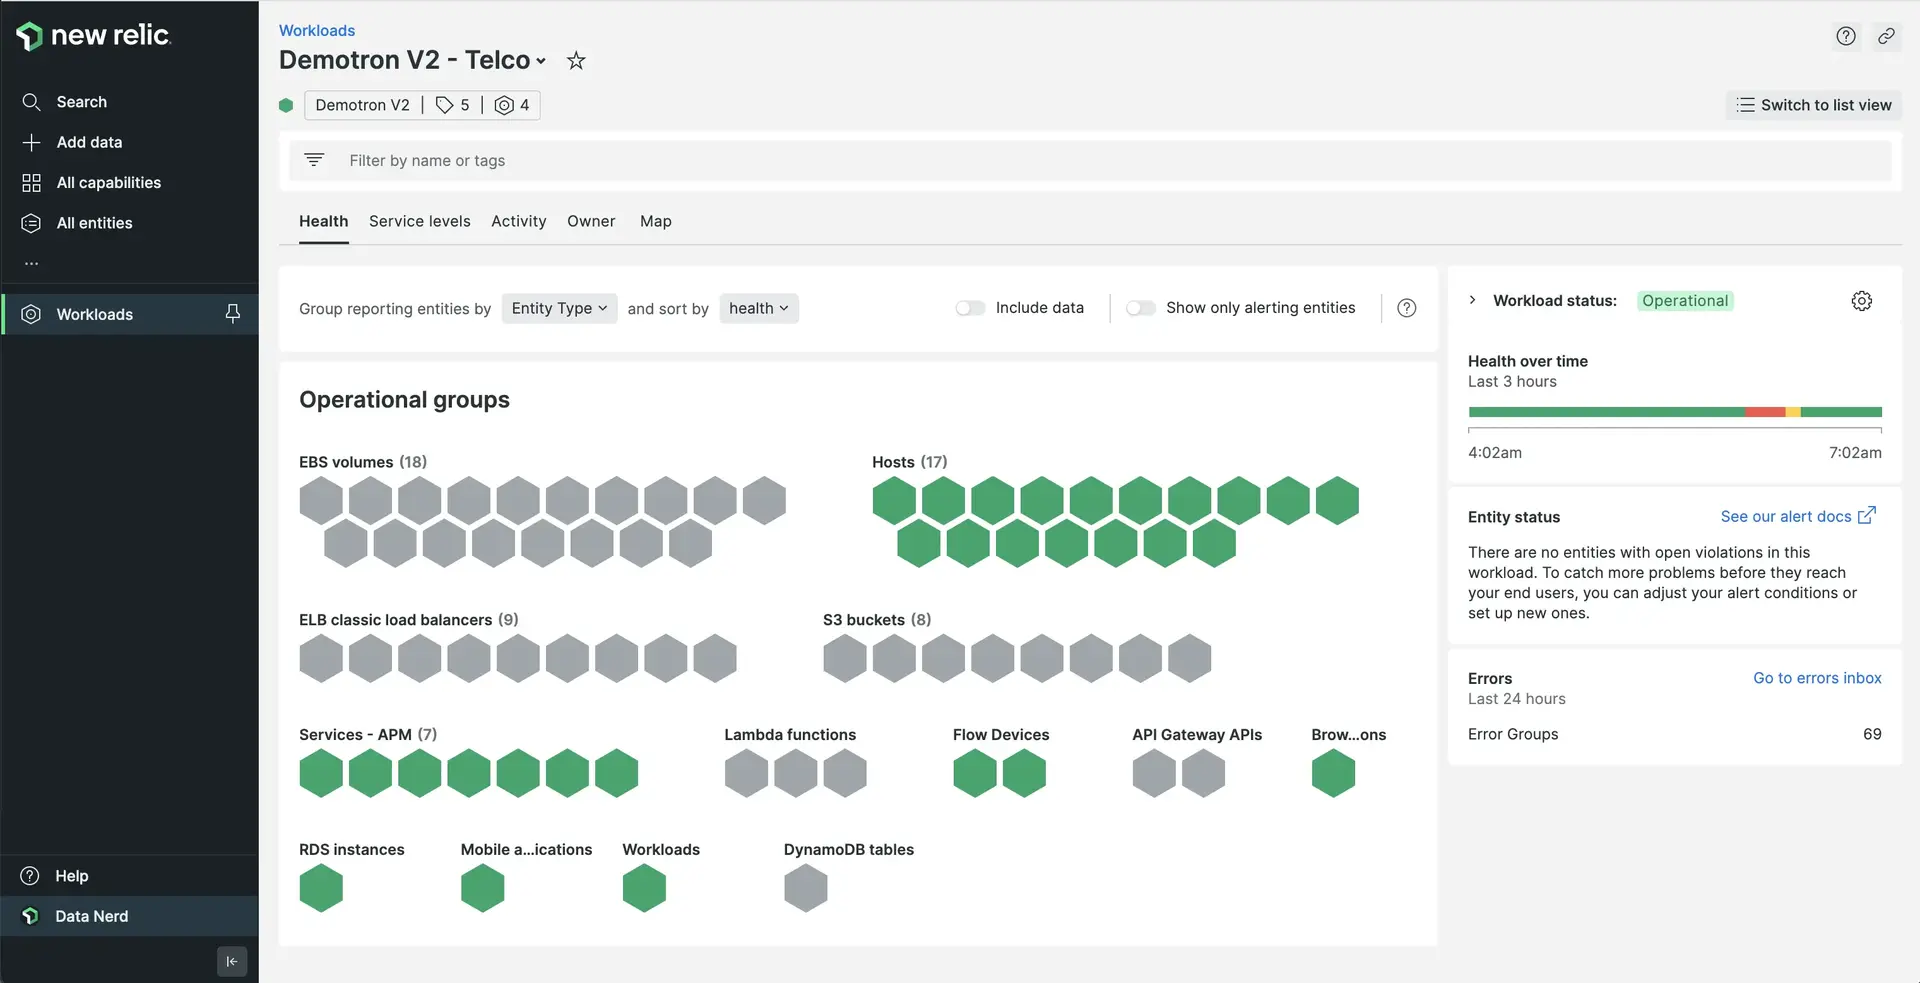
Task: Expand the Workload status section chevron
Action: click(1472, 300)
